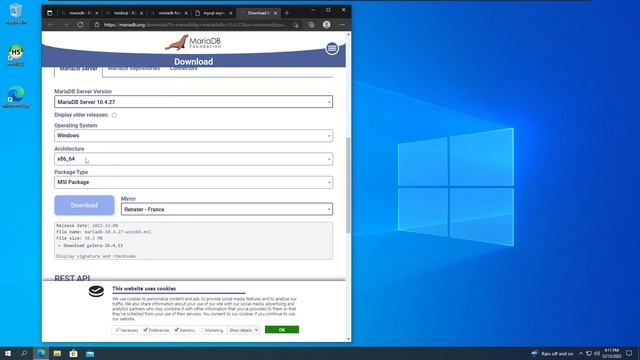Viewport: 640px width, 360px height.
Task: Switch to the MariaDB Repositories tab
Action: click(133, 69)
